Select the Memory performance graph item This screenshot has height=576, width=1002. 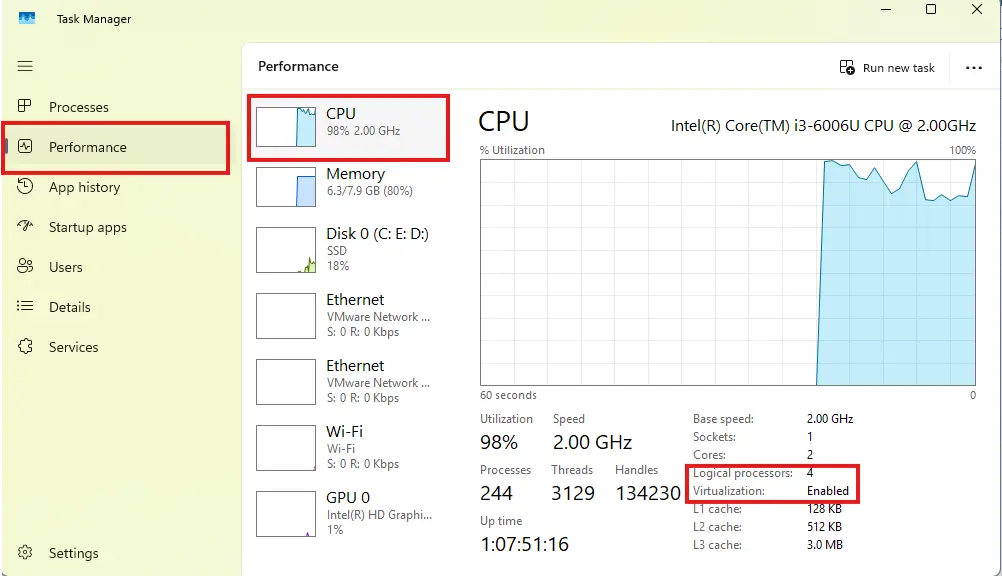pyautogui.click(x=347, y=186)
